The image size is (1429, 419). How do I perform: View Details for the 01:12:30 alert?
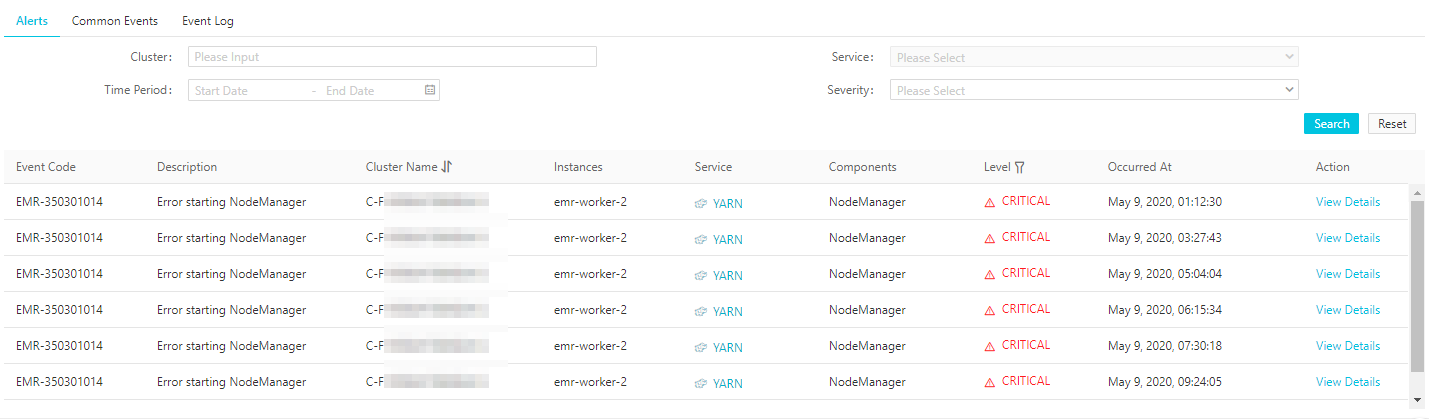pyautogui.click(x=1347, y=202)
